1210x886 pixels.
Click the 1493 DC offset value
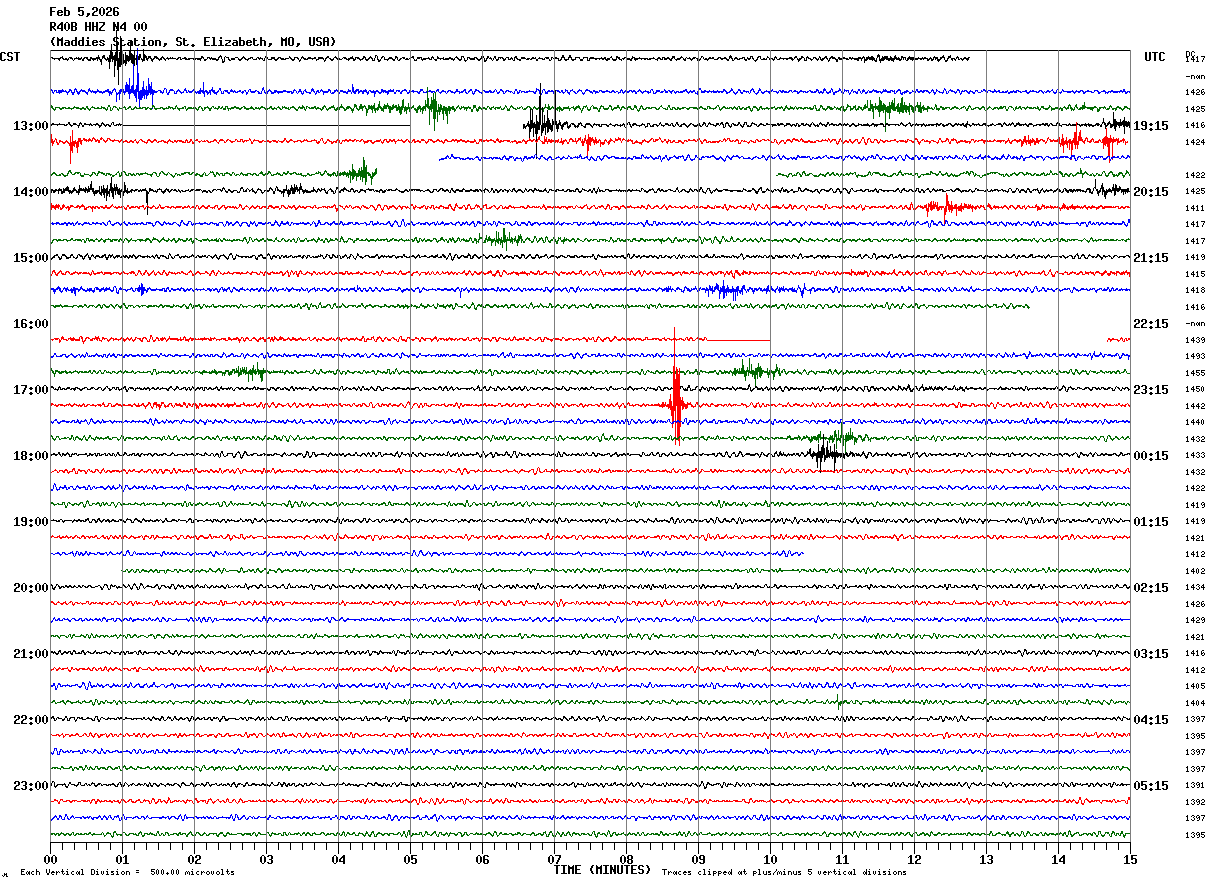point(1194,356)
